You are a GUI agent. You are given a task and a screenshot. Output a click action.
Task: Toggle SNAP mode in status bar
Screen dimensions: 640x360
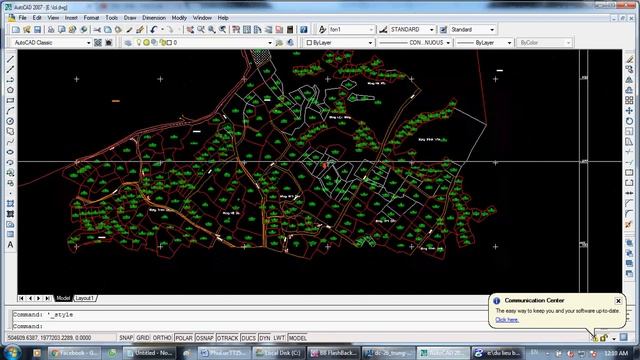pos(126,338)
